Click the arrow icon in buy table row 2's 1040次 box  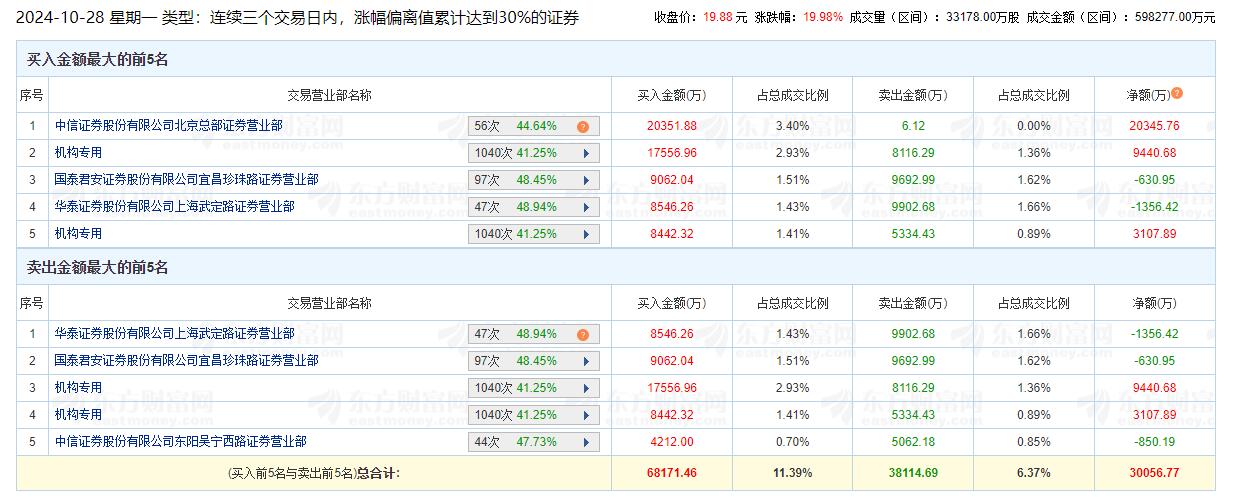point(584,154)
